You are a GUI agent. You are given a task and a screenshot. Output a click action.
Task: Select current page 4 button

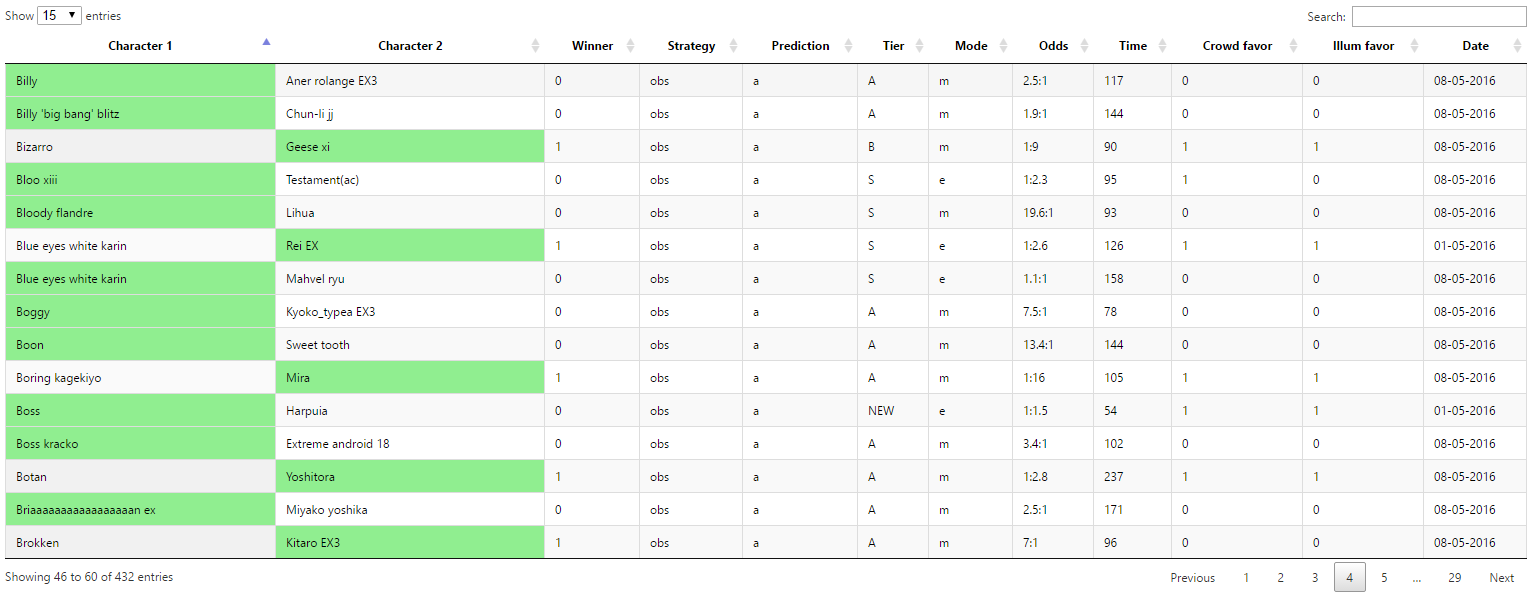click(x=1350, y=578)
